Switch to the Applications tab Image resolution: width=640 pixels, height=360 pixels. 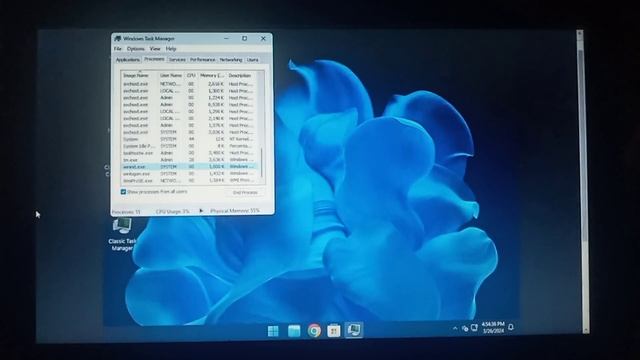click(127, 60)
